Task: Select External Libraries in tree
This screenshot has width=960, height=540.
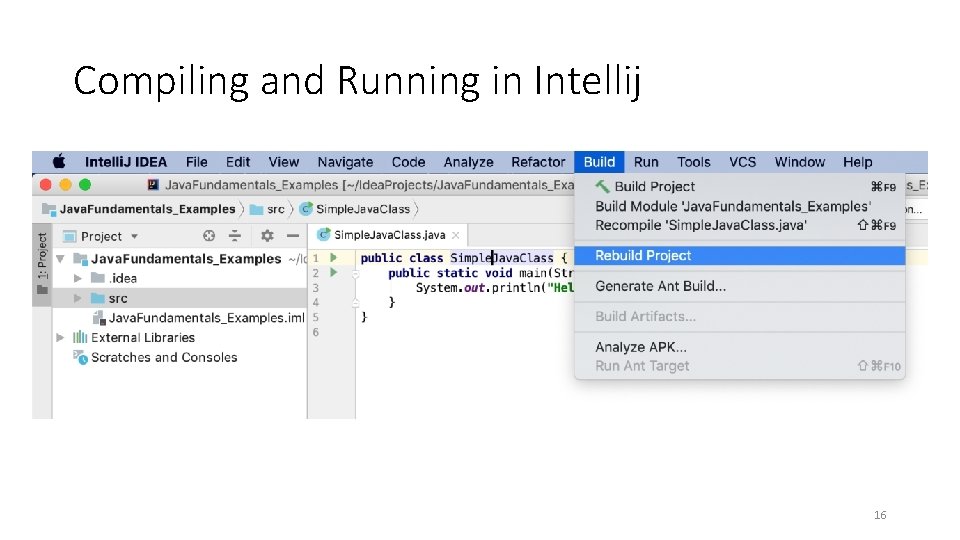Action: click(x=143, y=337)
